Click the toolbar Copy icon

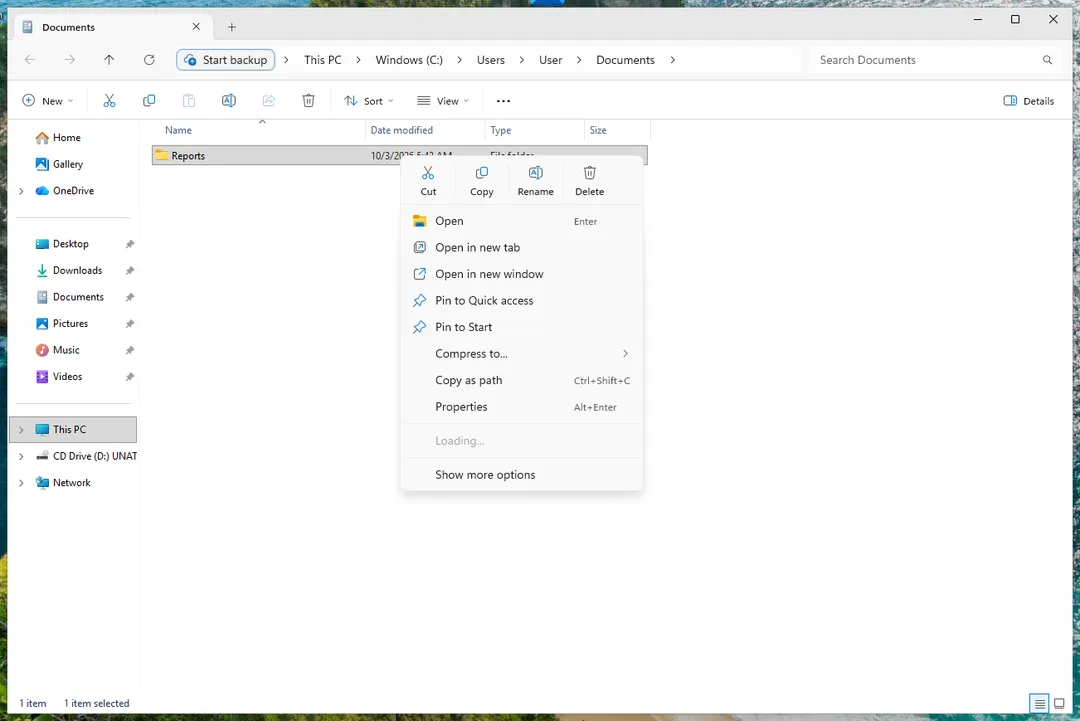[149, 101]
